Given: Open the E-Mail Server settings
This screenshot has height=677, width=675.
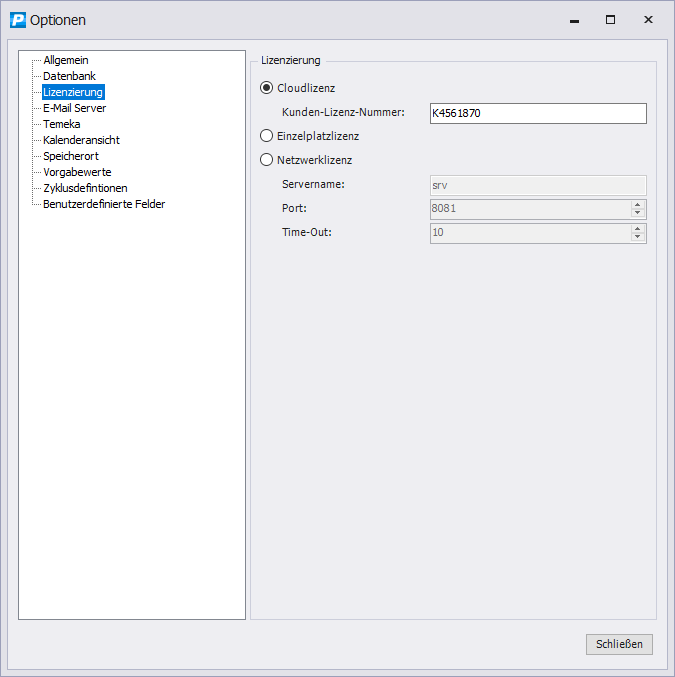Looking at the screenshot, I should click(74, 108).
